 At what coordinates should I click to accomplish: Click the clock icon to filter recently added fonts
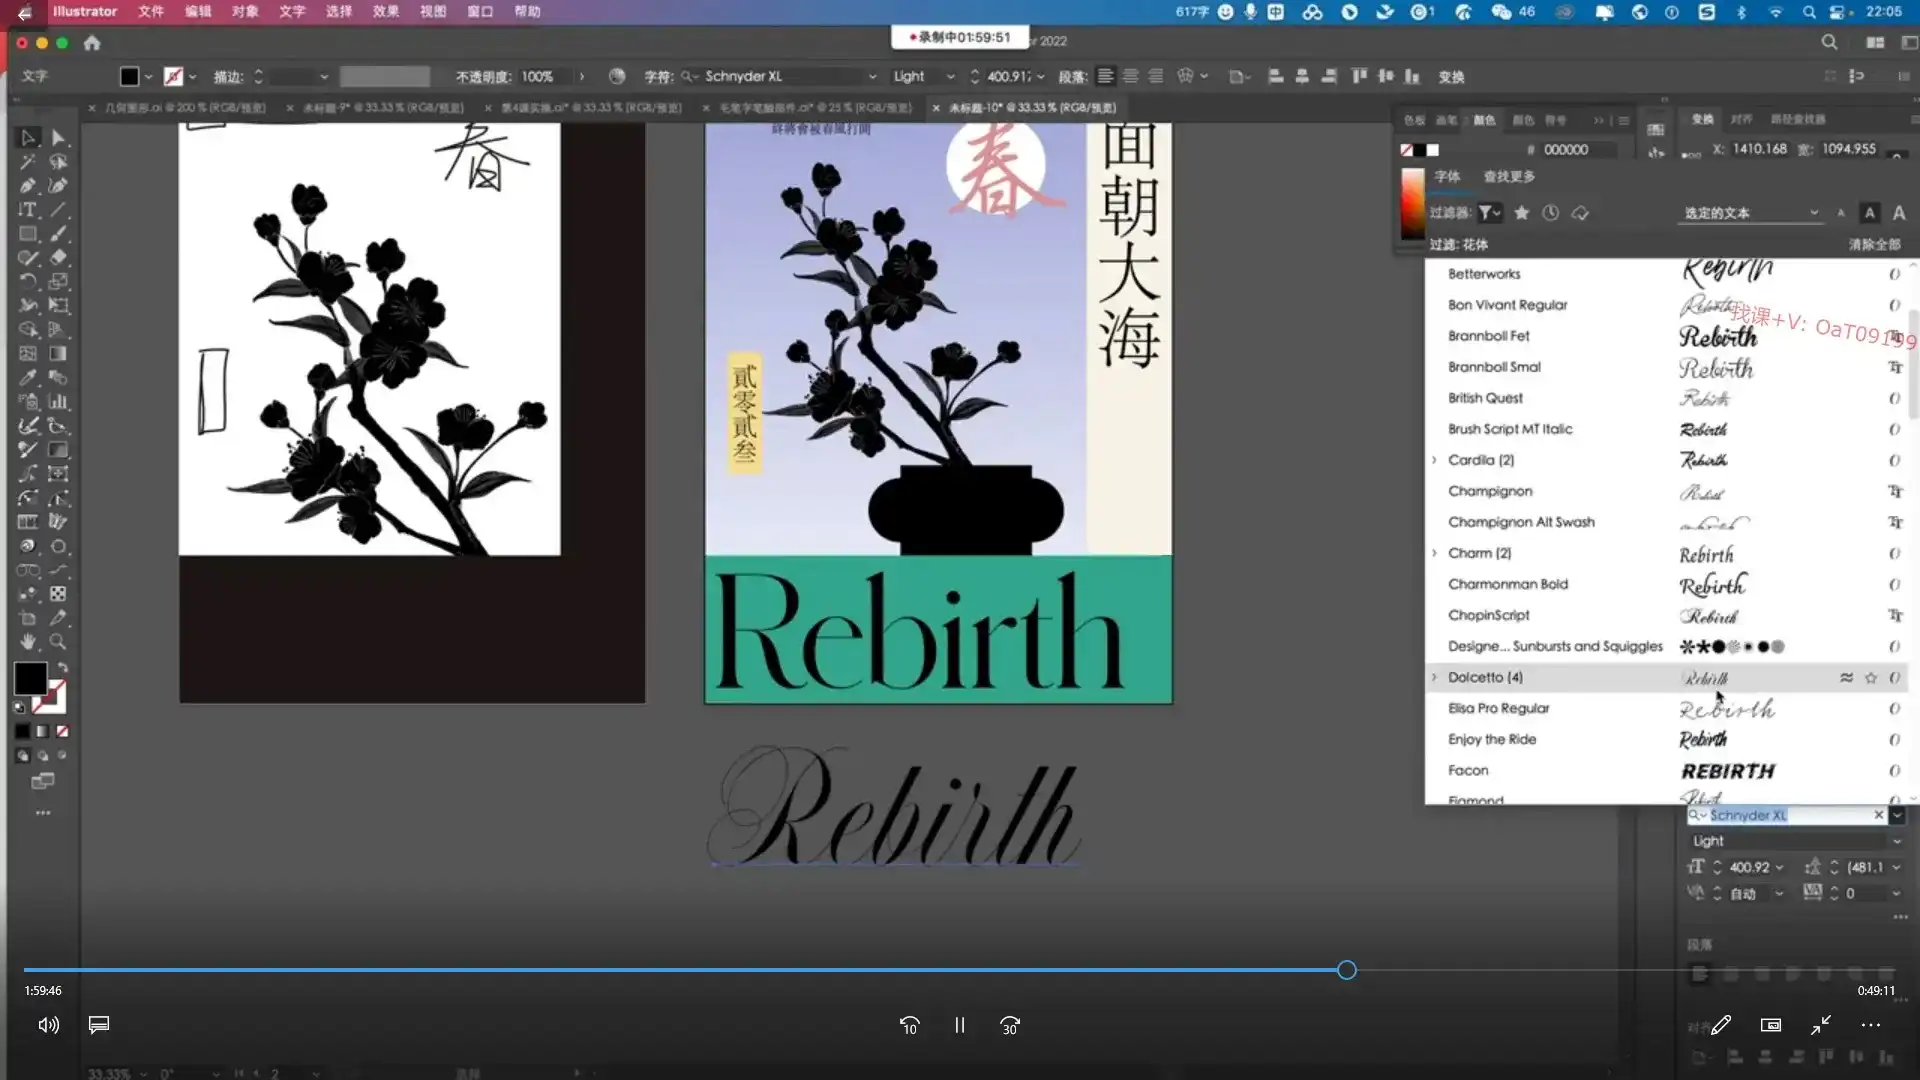pos(1551,212)
